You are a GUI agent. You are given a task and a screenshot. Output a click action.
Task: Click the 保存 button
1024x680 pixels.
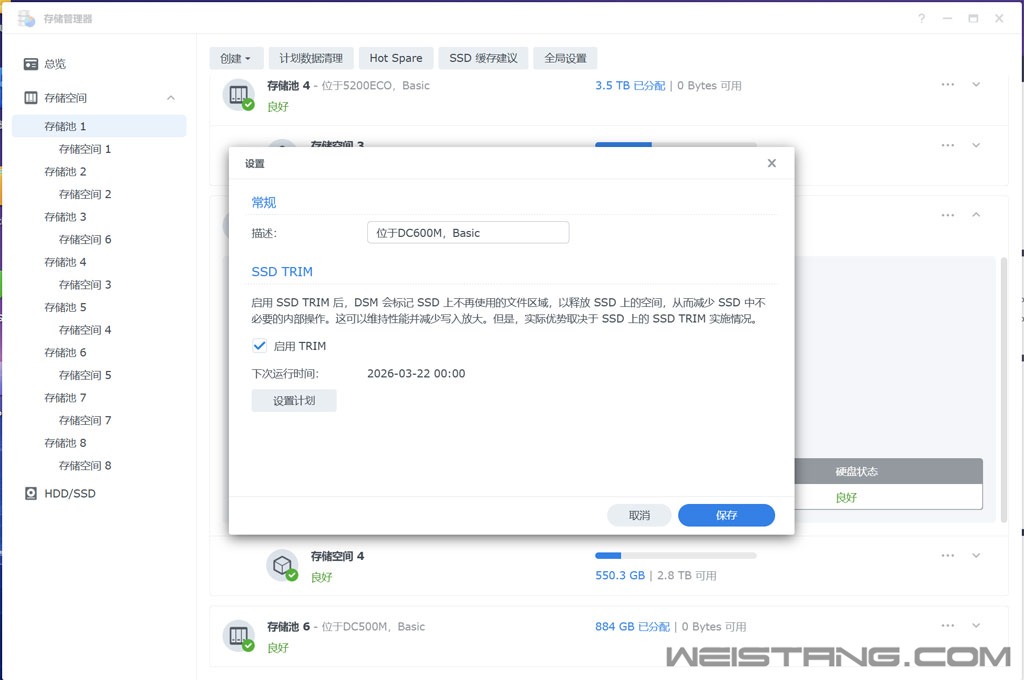(x=726, y=515)
